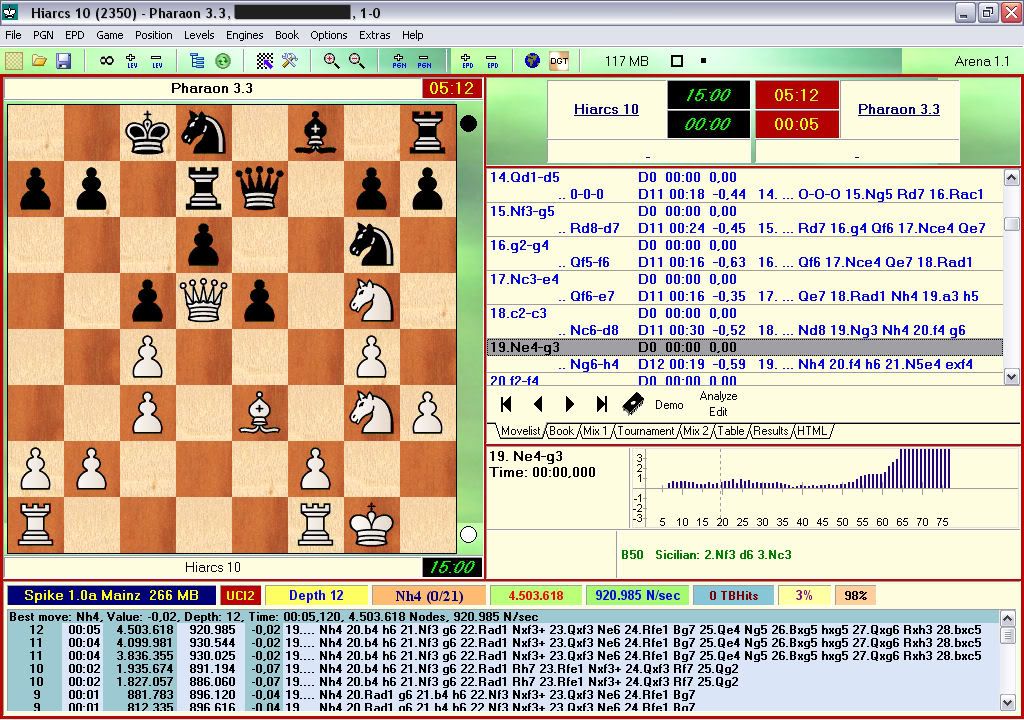Click the new game board icon
The image size is (1024, 720).
[x=14, y=61]
